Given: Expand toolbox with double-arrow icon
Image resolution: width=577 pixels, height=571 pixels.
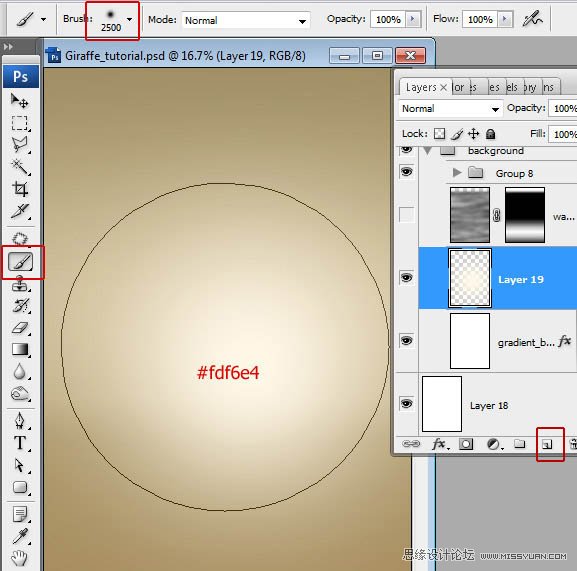Looking at the screenshot, I should 8,47.
